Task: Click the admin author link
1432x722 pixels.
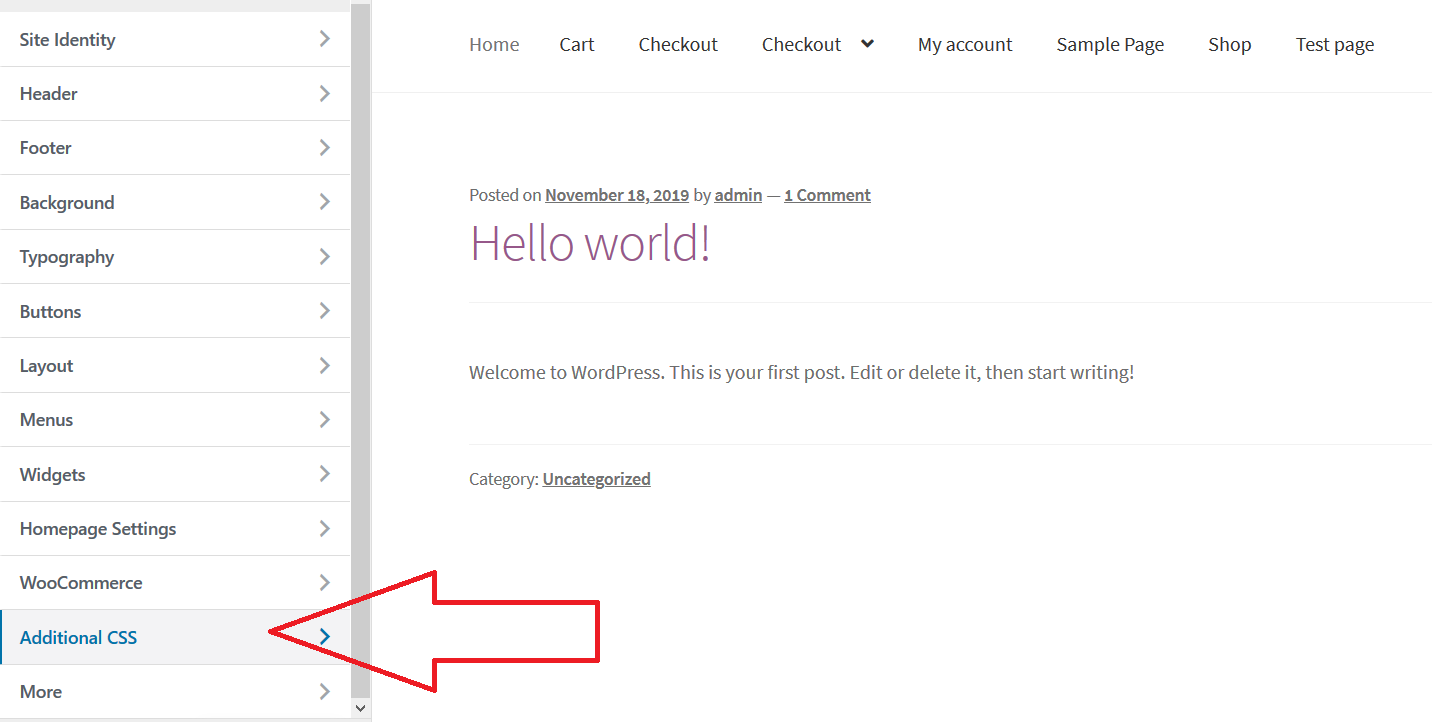Action: (738, 195)
